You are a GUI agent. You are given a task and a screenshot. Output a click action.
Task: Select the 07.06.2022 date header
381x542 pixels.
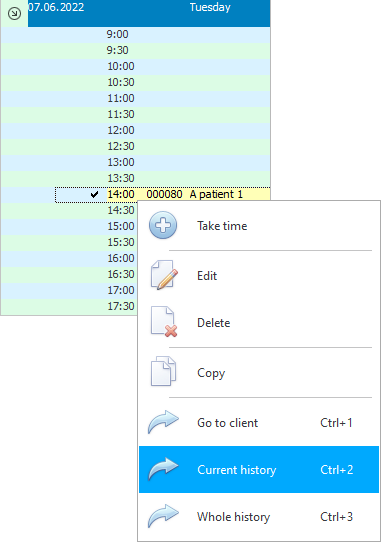click(56, 7)
